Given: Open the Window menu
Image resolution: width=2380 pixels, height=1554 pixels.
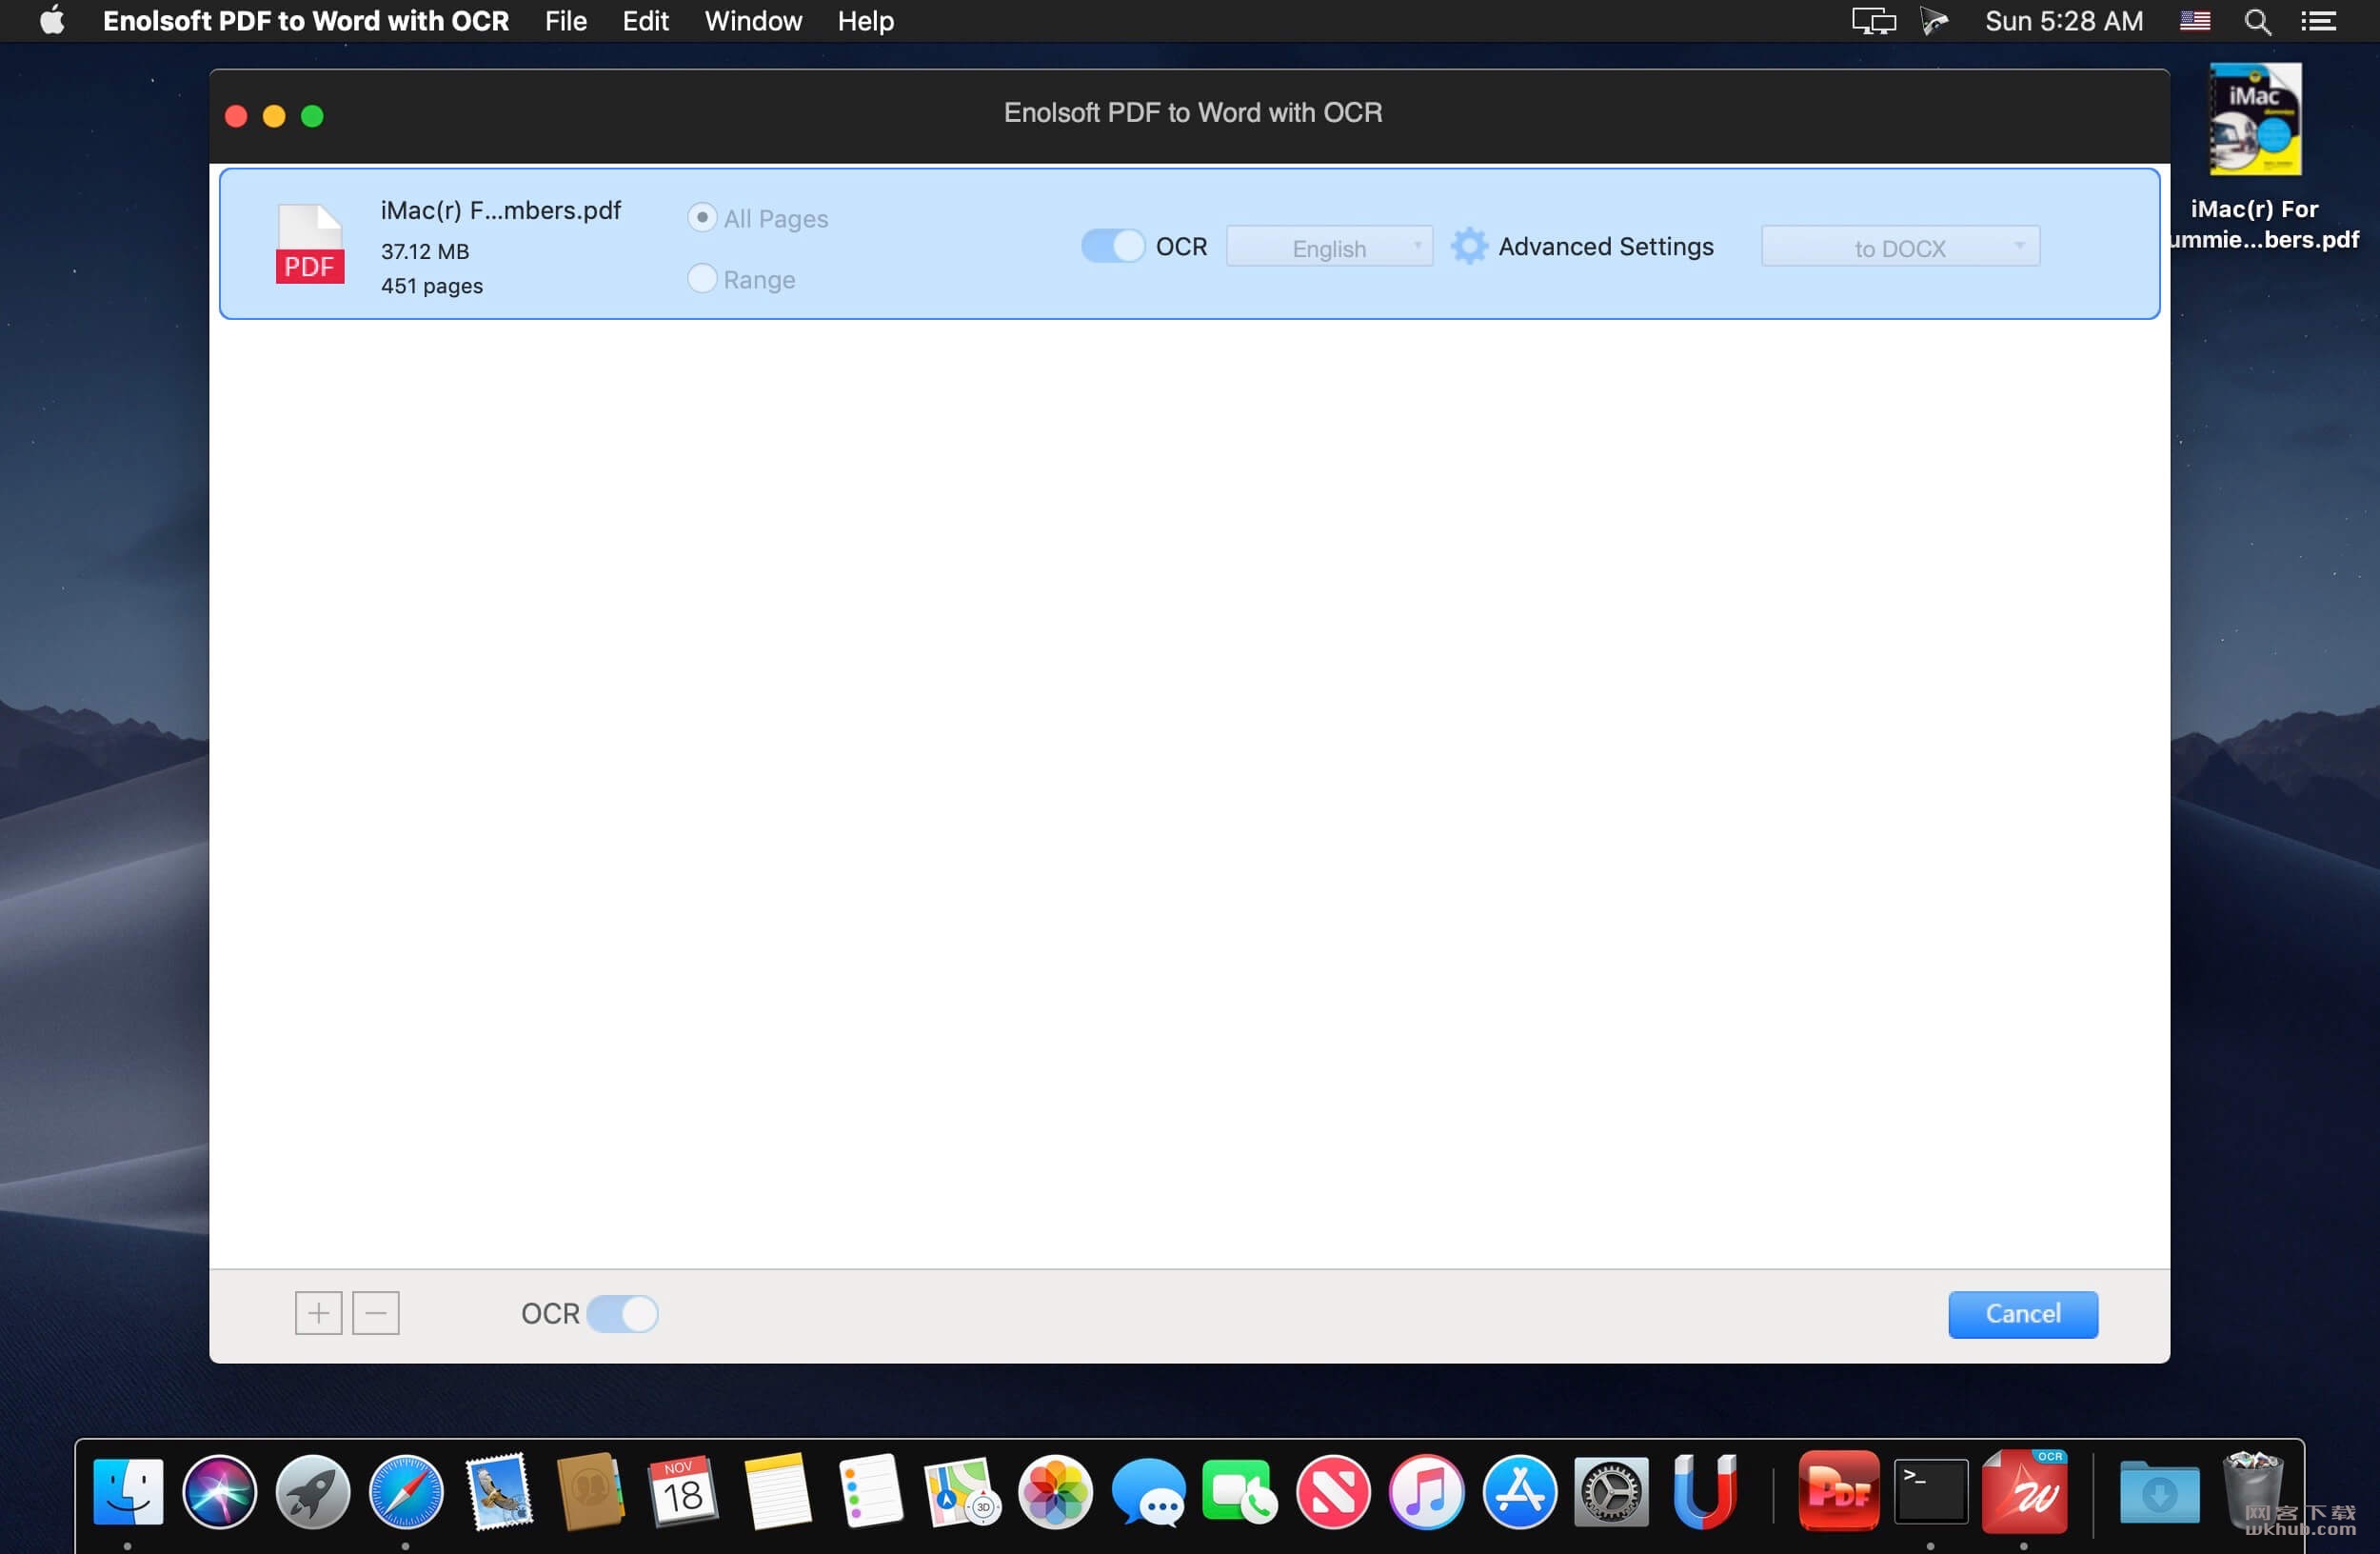Looking at the screenshot, I should (x=753, y=21).
